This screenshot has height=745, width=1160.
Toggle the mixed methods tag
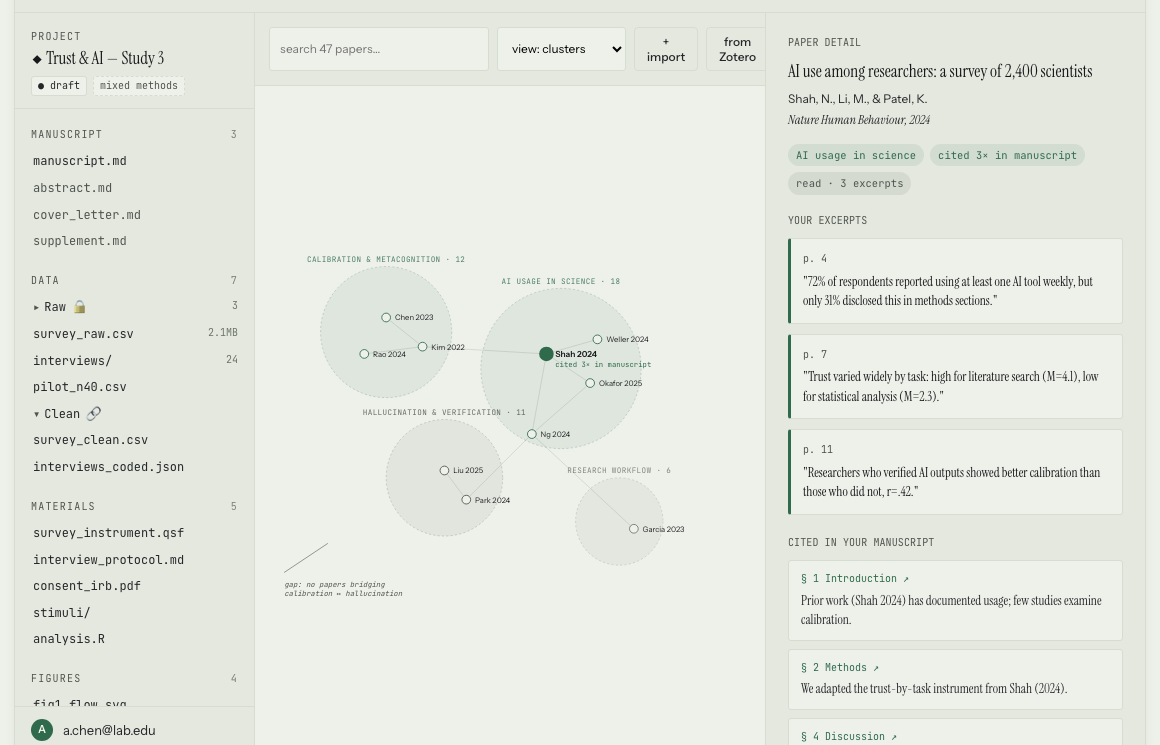click(x=138, y=86)
